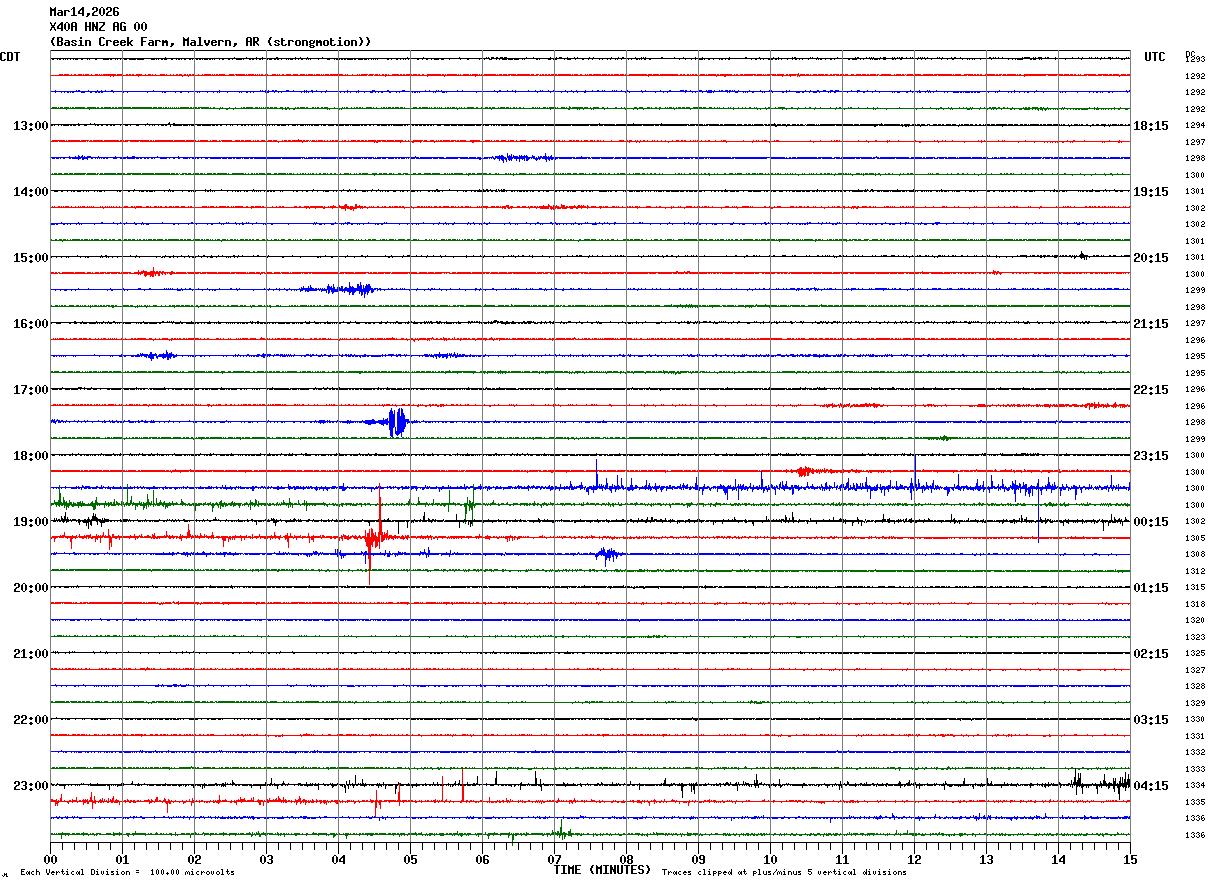Select minute tick 03 on the time axis
This screenshot has height=886, width=1210.
coord(266,859)
